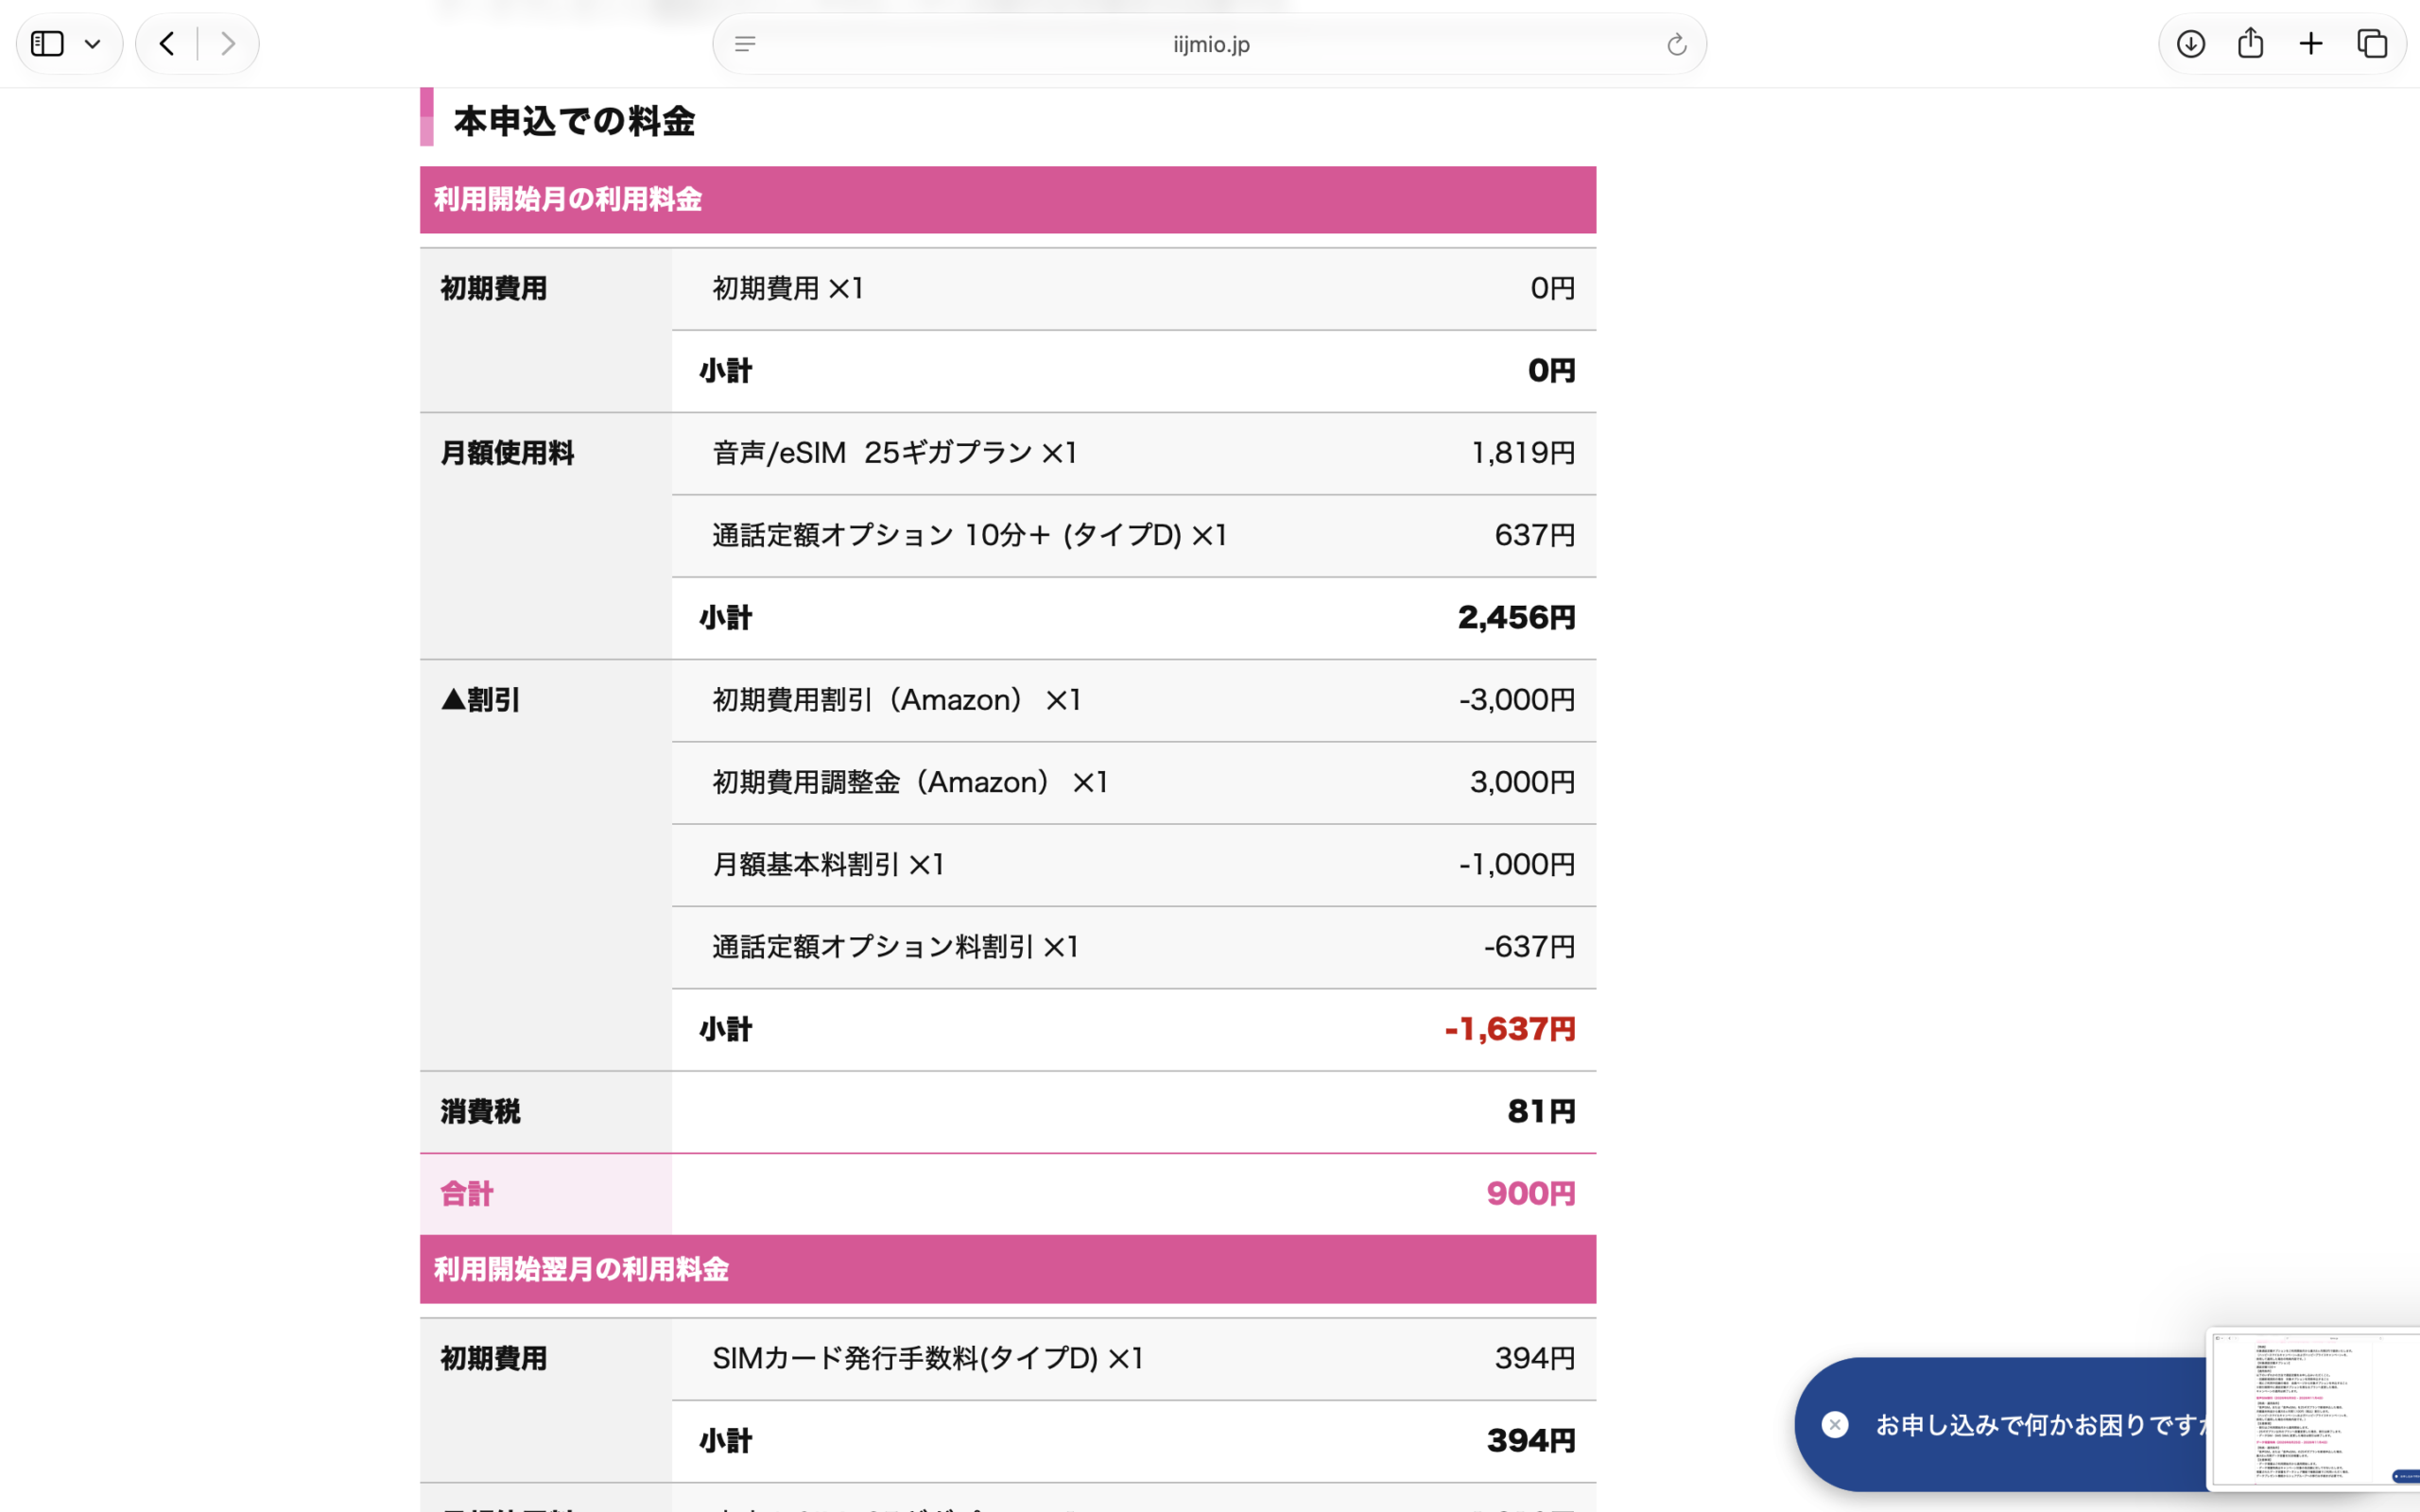Select the -1,000円 discount value

point(1517,864)
